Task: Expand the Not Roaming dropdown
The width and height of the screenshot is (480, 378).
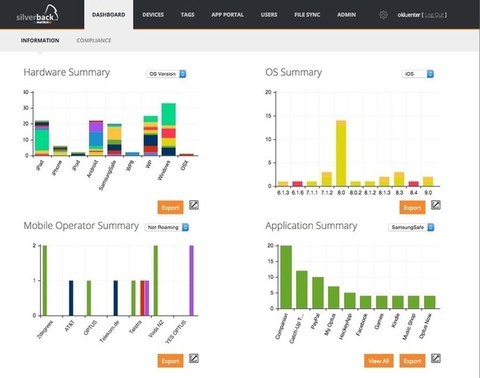Action: pyautogui.click(x=167, y=227)
